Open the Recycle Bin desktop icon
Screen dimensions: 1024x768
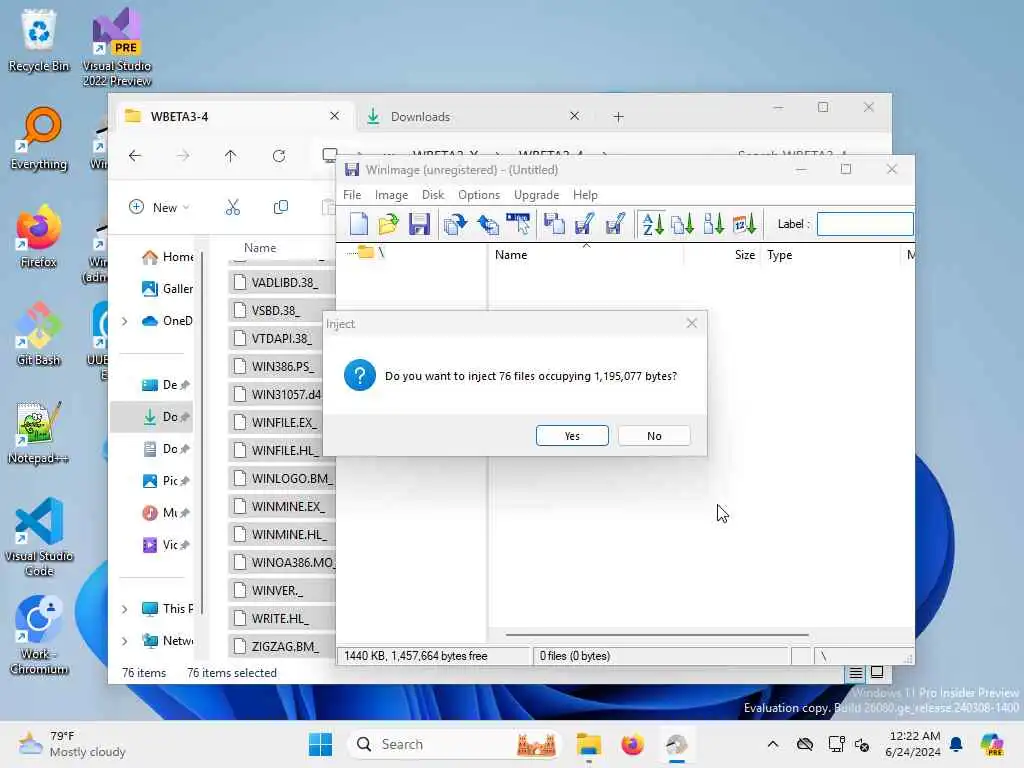[39, 40]
